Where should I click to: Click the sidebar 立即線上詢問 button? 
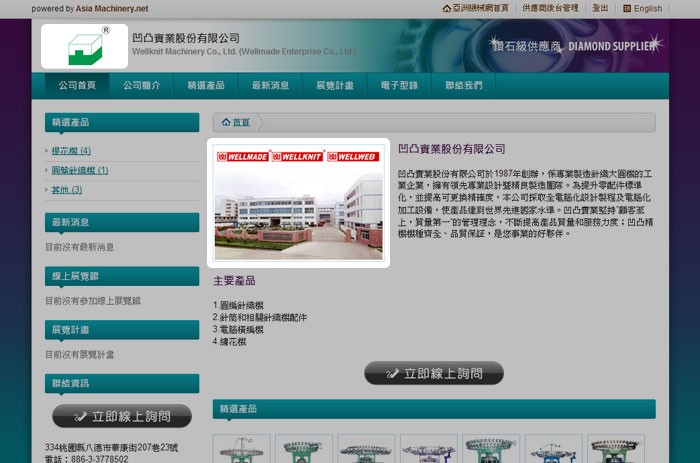pos(122,416)
